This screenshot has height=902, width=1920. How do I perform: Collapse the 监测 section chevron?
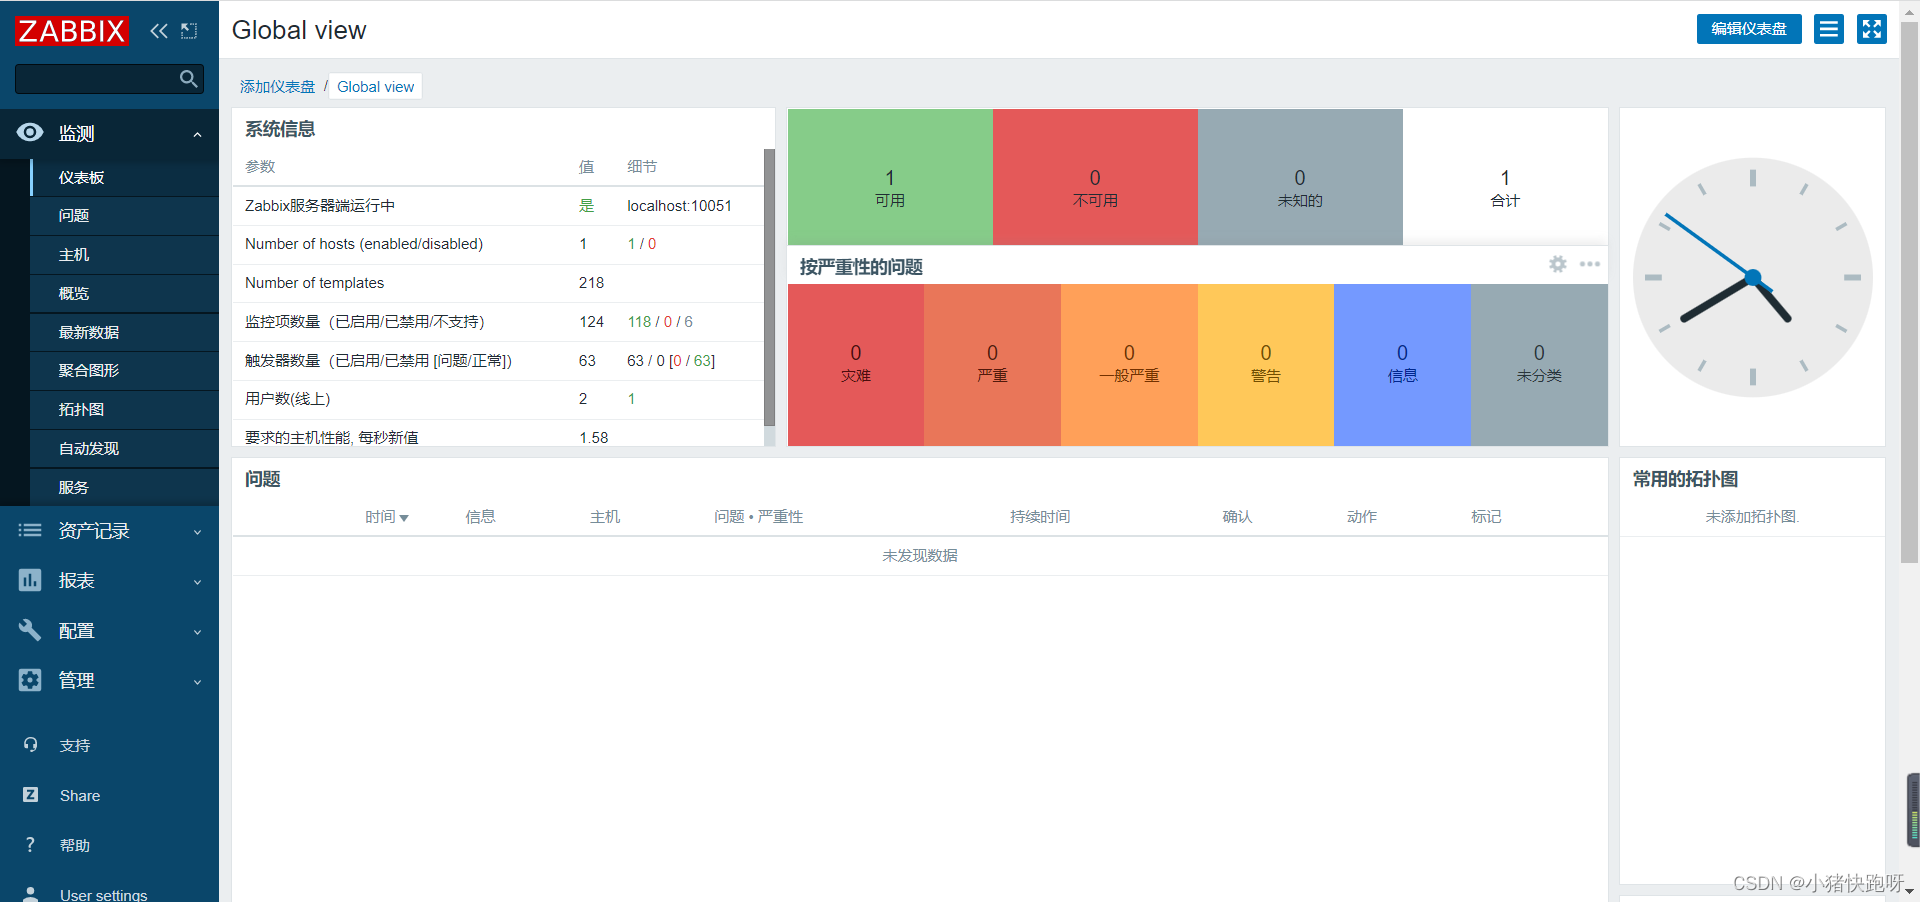[x=196, y=133]
